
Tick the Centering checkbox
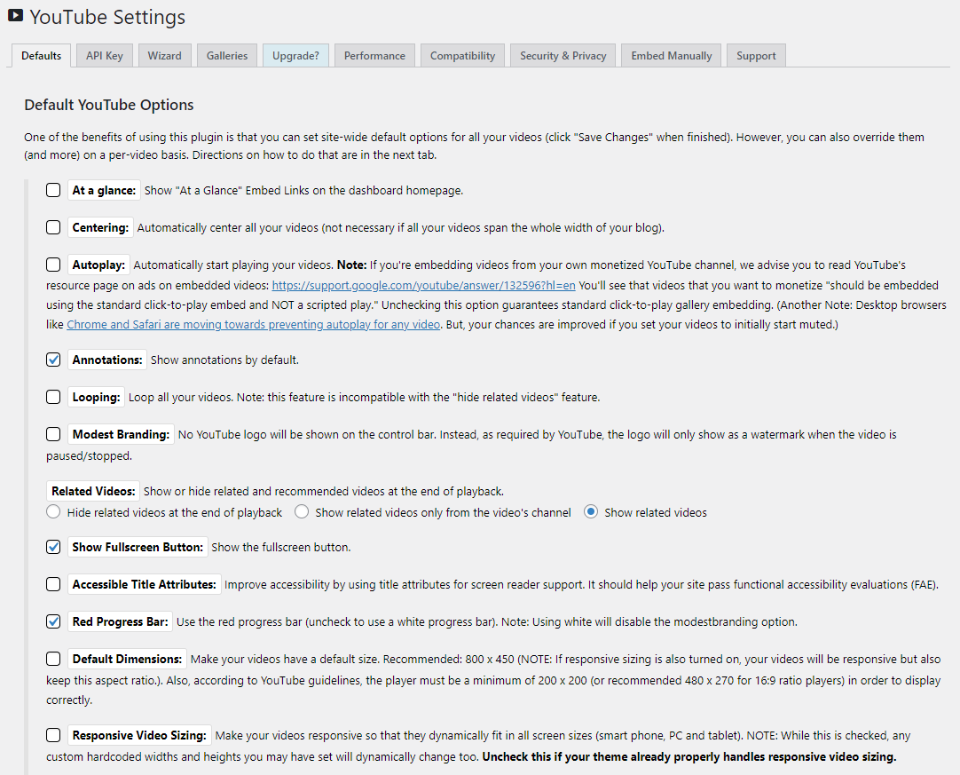pyautogui.click(x=53, y=228)
